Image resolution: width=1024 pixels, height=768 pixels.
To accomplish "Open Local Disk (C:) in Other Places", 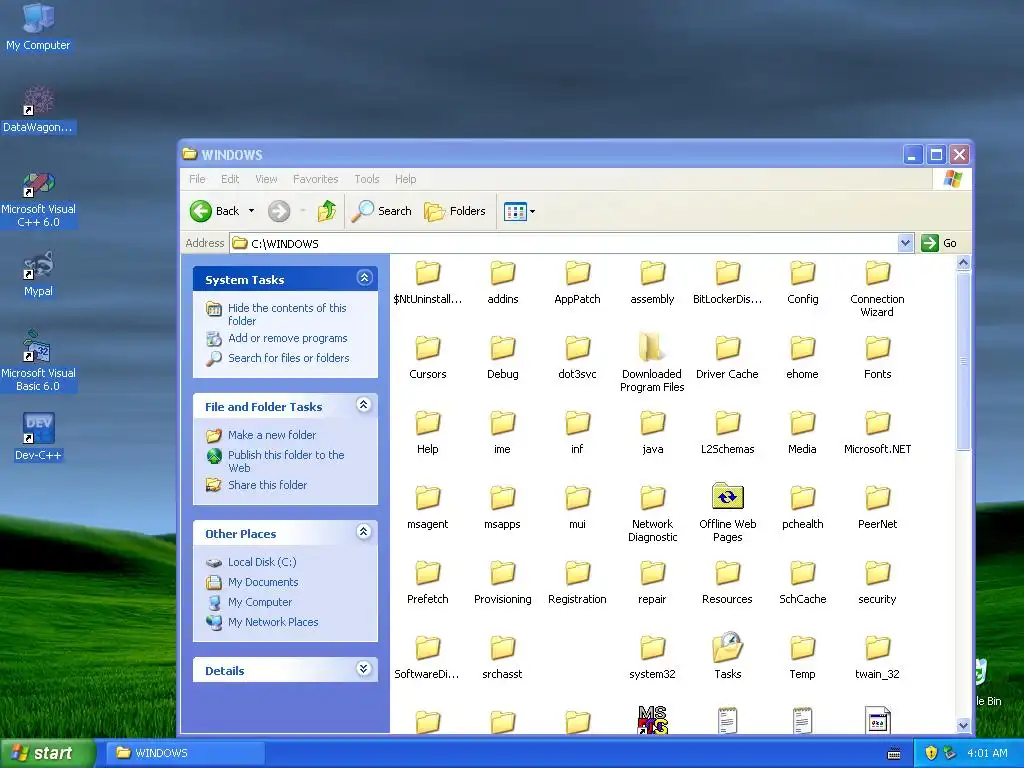I will [262, 562].
